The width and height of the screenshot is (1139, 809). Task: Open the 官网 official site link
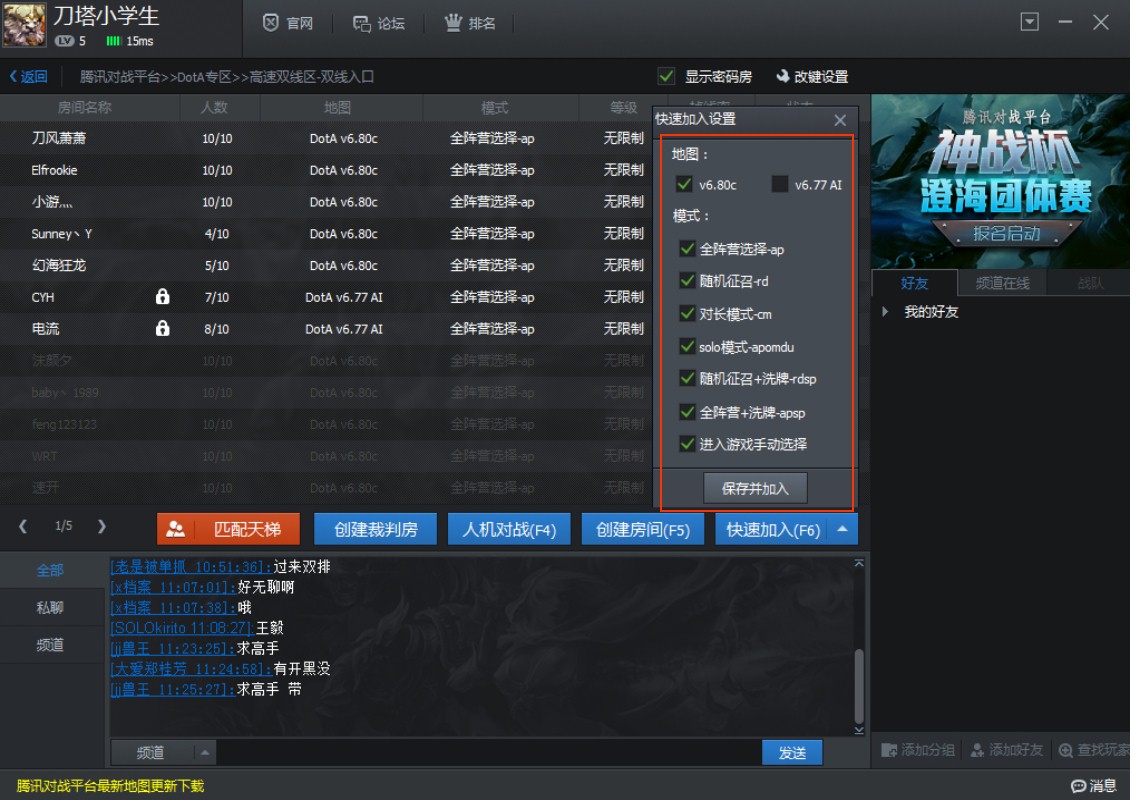289,24
